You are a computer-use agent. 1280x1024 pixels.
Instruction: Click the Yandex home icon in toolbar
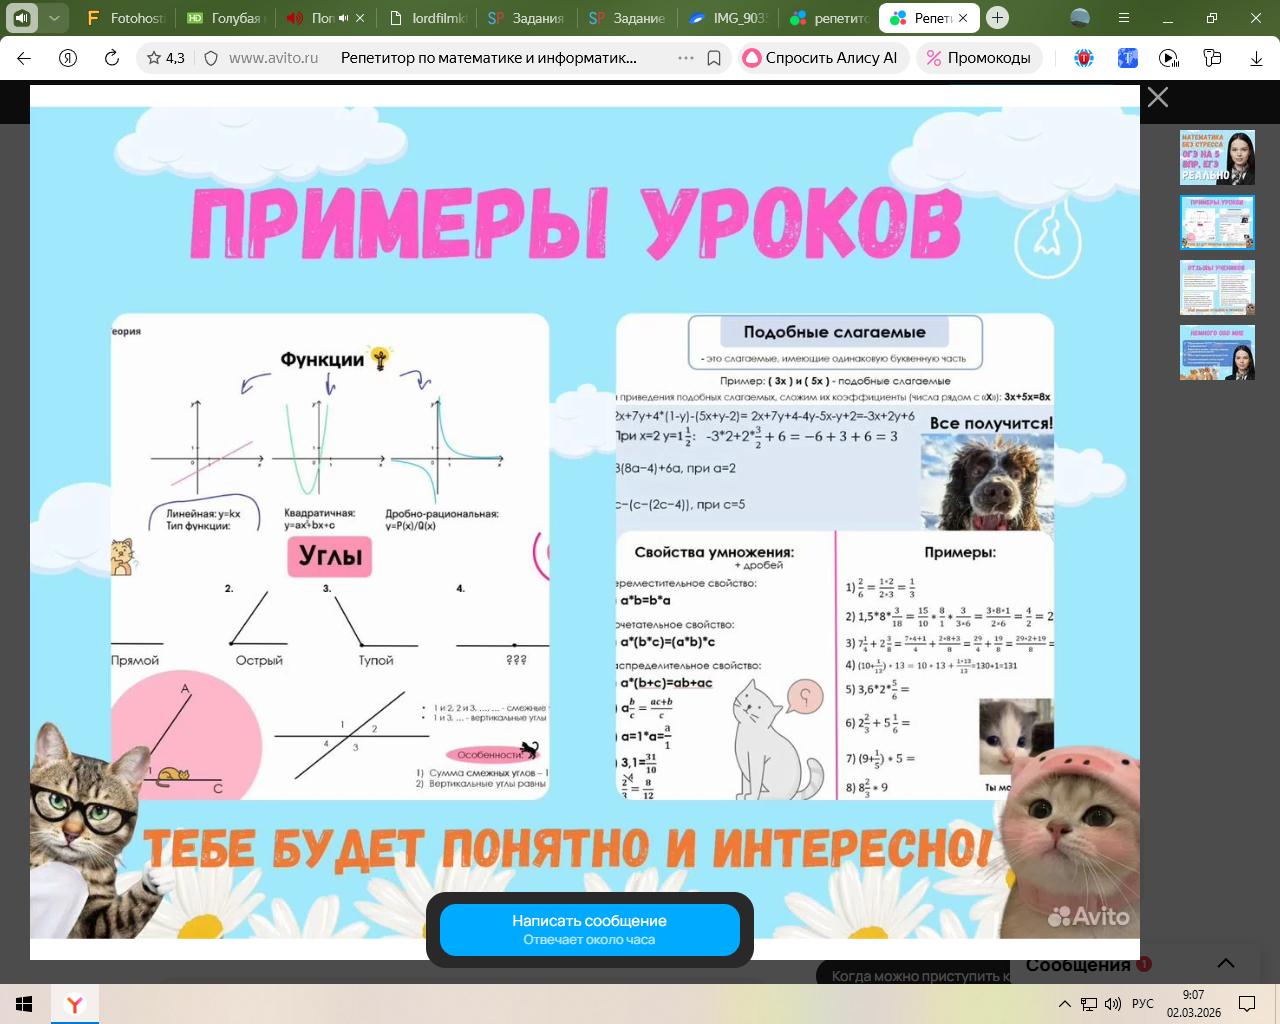tap(68, 58)
